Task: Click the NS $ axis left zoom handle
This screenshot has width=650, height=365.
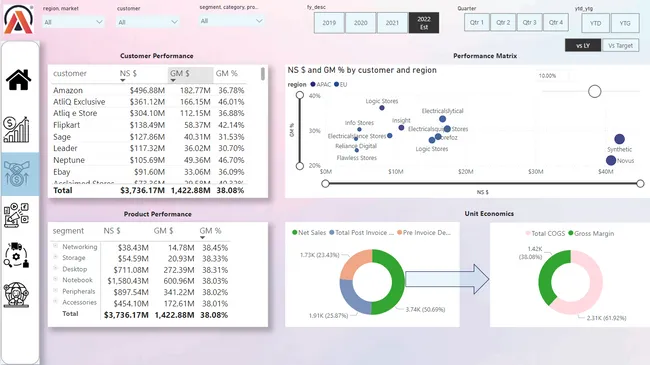Action: point(325,183)
